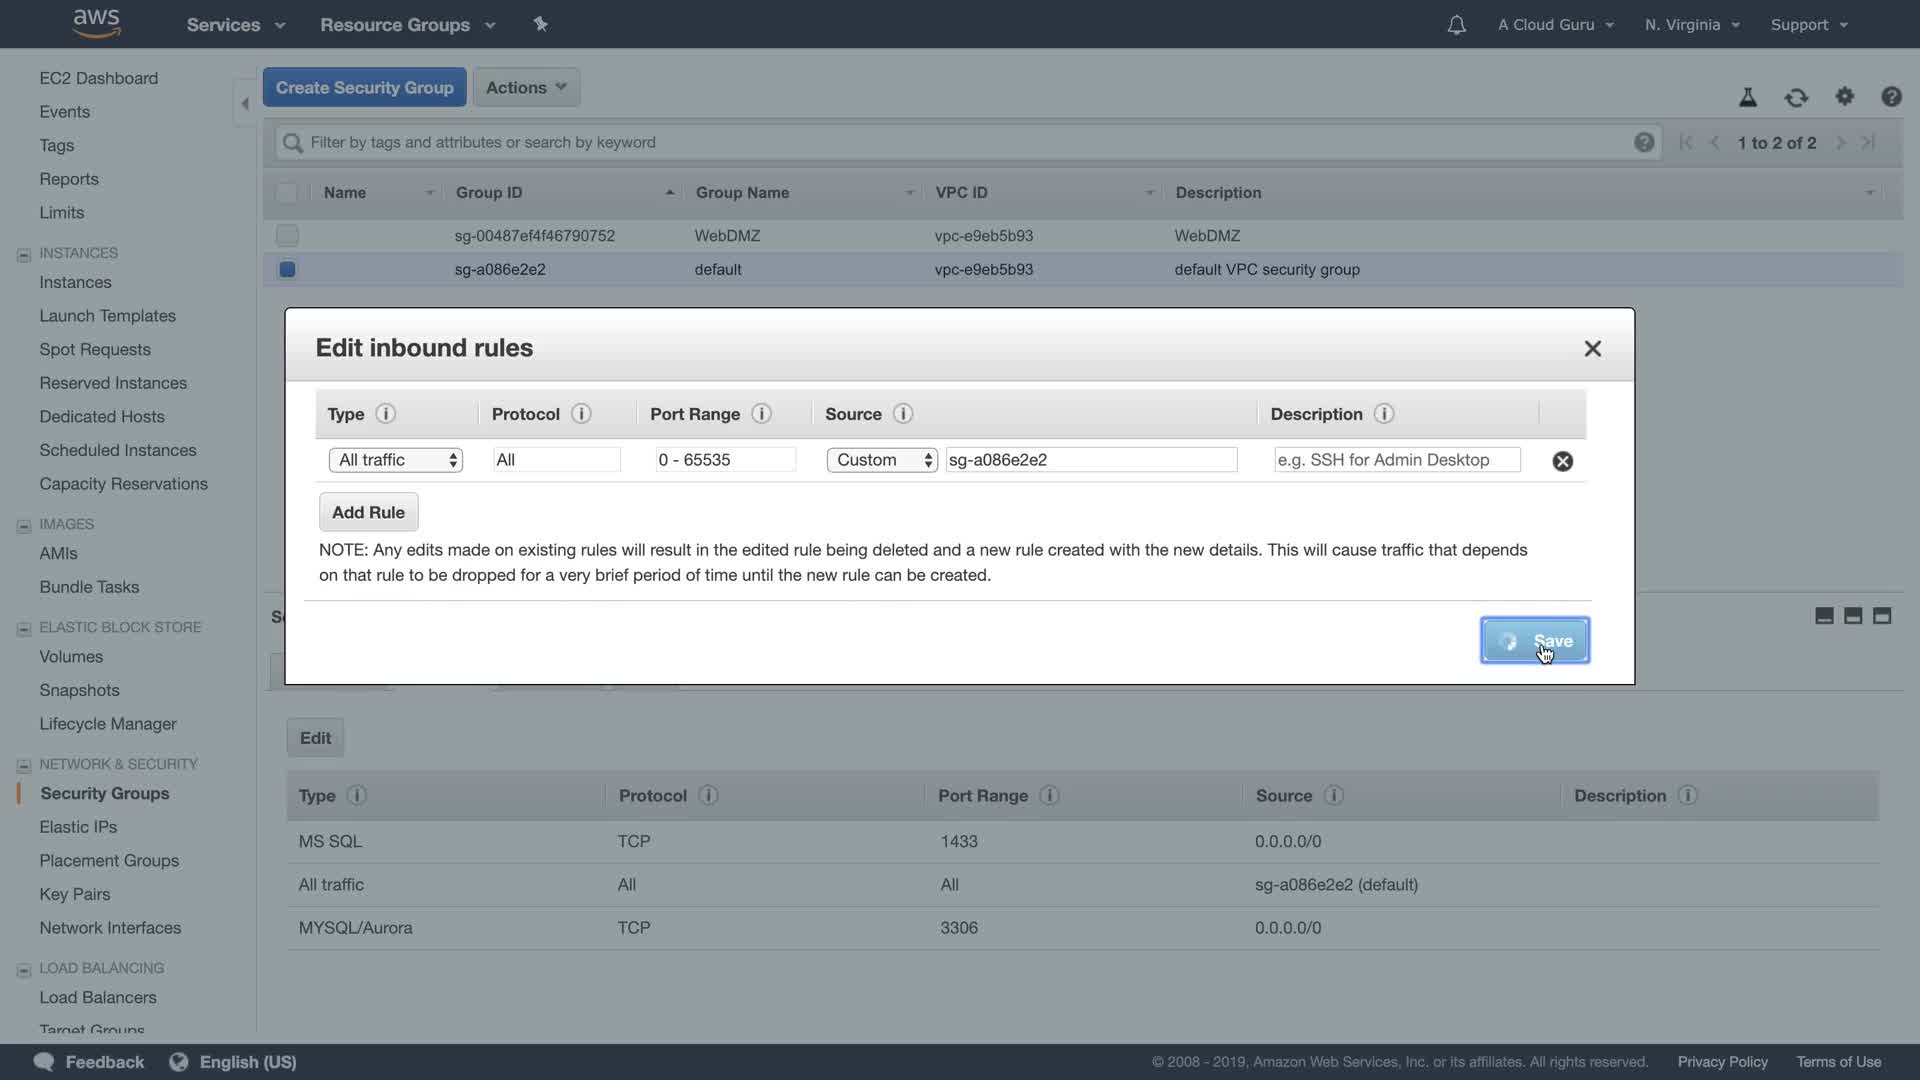Toggle the select-all header checkbox

point(287,193)
